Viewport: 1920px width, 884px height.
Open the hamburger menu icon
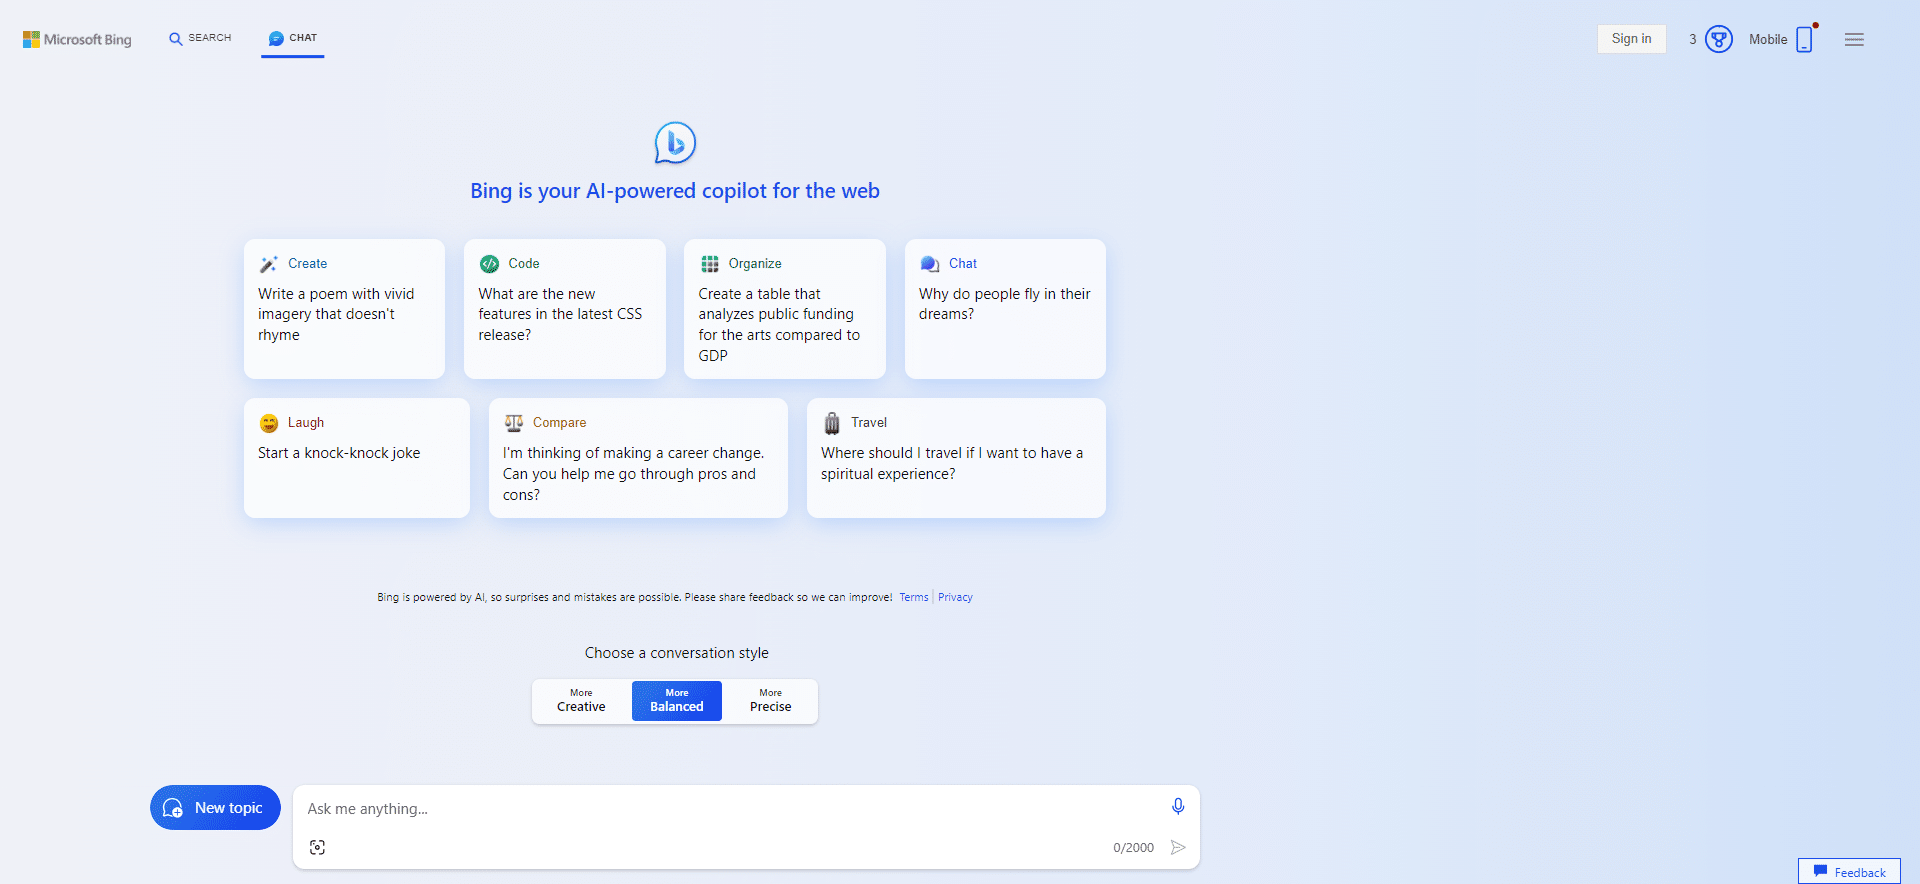point(1854,39)
